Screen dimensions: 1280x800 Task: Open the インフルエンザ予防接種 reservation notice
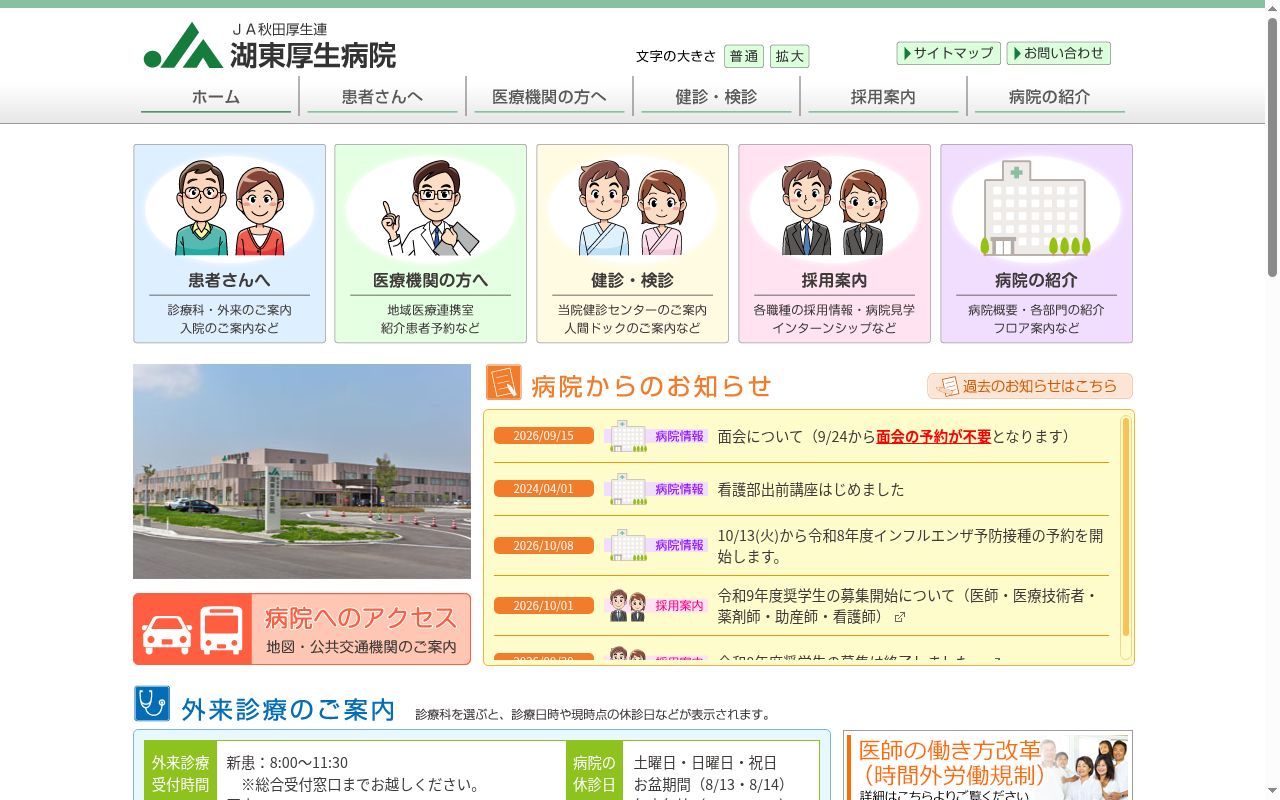tap(911, 546)
